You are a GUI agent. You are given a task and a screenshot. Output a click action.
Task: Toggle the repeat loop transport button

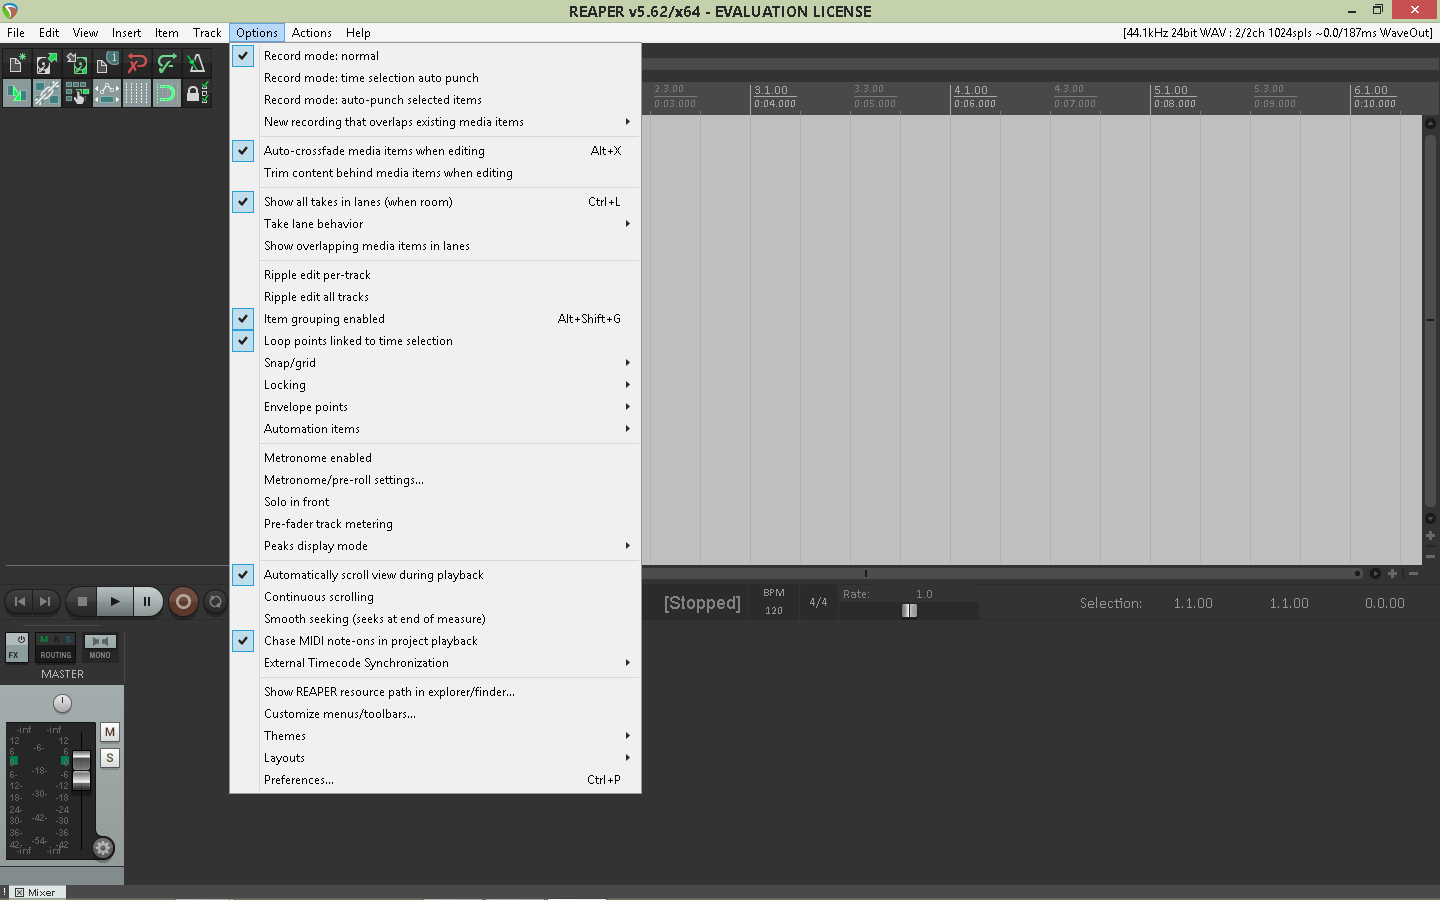tap(215, 601)
